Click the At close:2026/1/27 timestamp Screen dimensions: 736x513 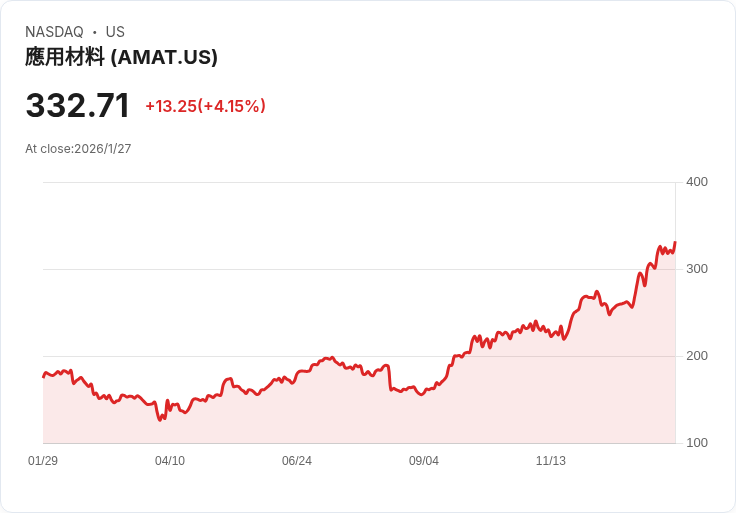tap(78, 149)
